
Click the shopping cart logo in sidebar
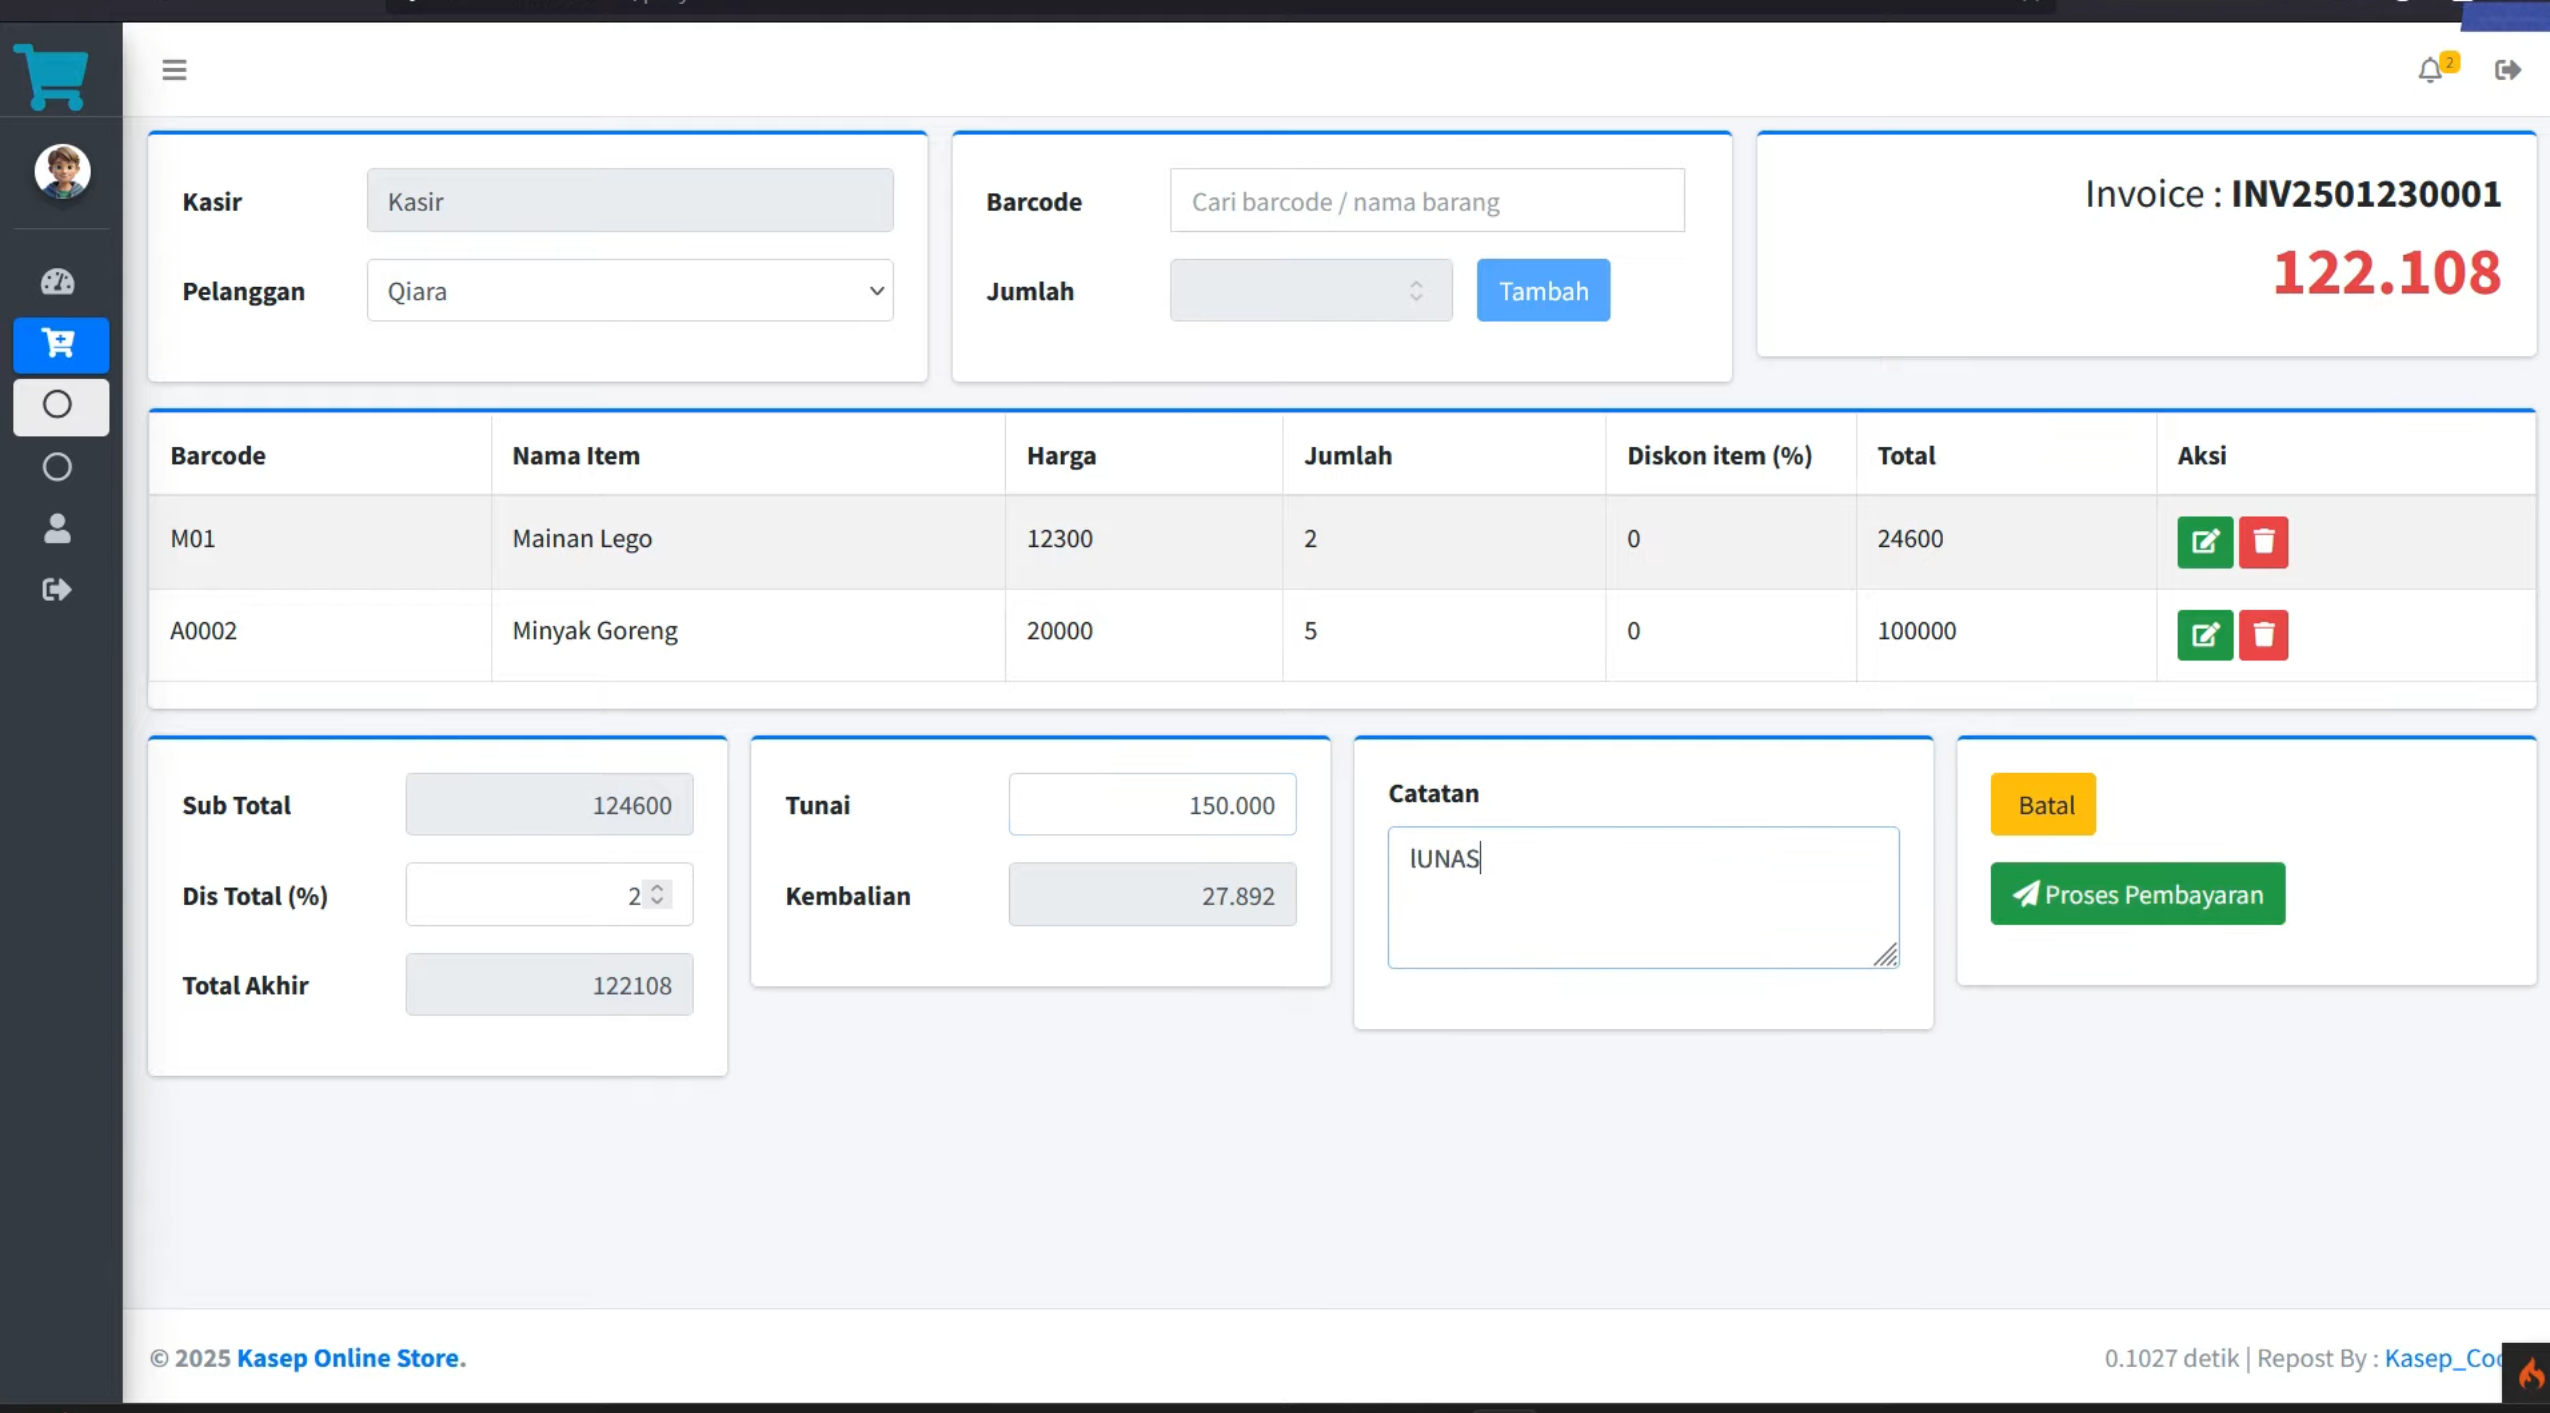click(52, 77)
